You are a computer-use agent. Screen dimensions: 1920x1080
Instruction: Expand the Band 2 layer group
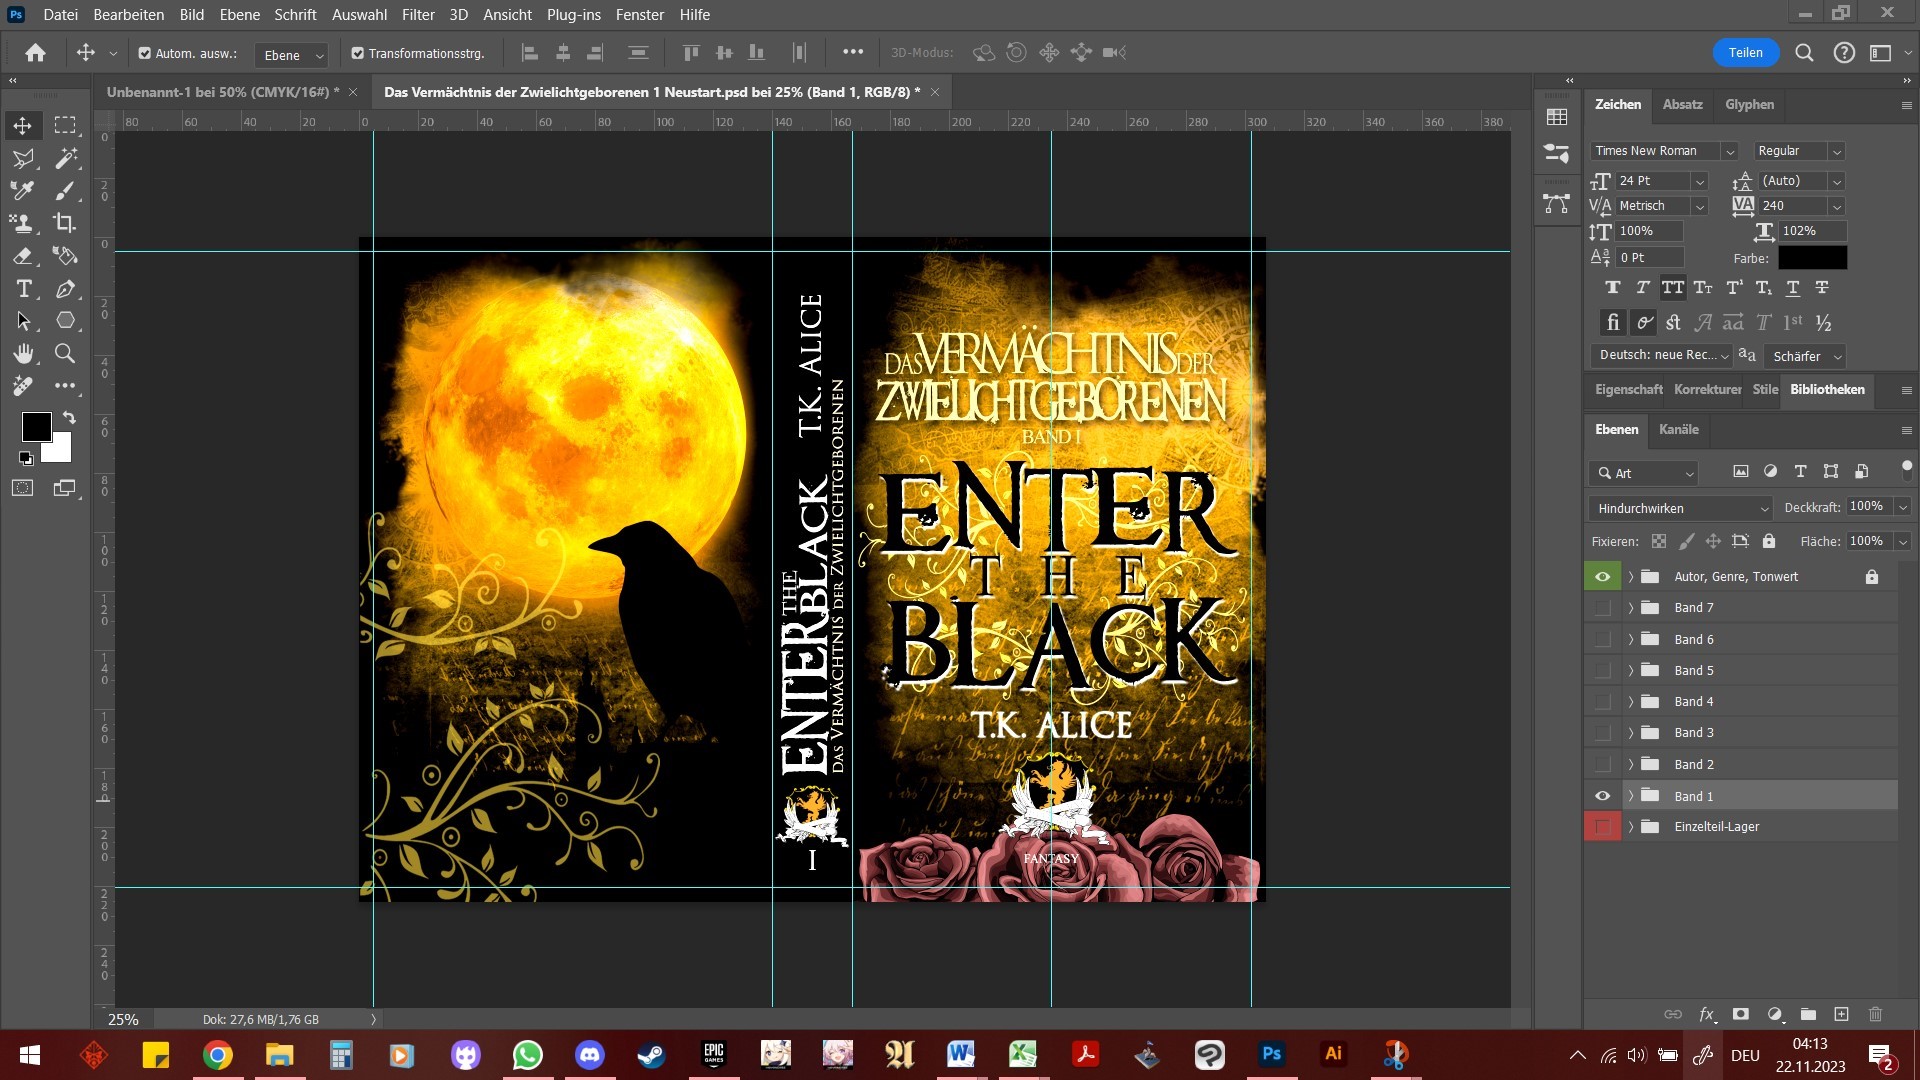(1631, 764)
